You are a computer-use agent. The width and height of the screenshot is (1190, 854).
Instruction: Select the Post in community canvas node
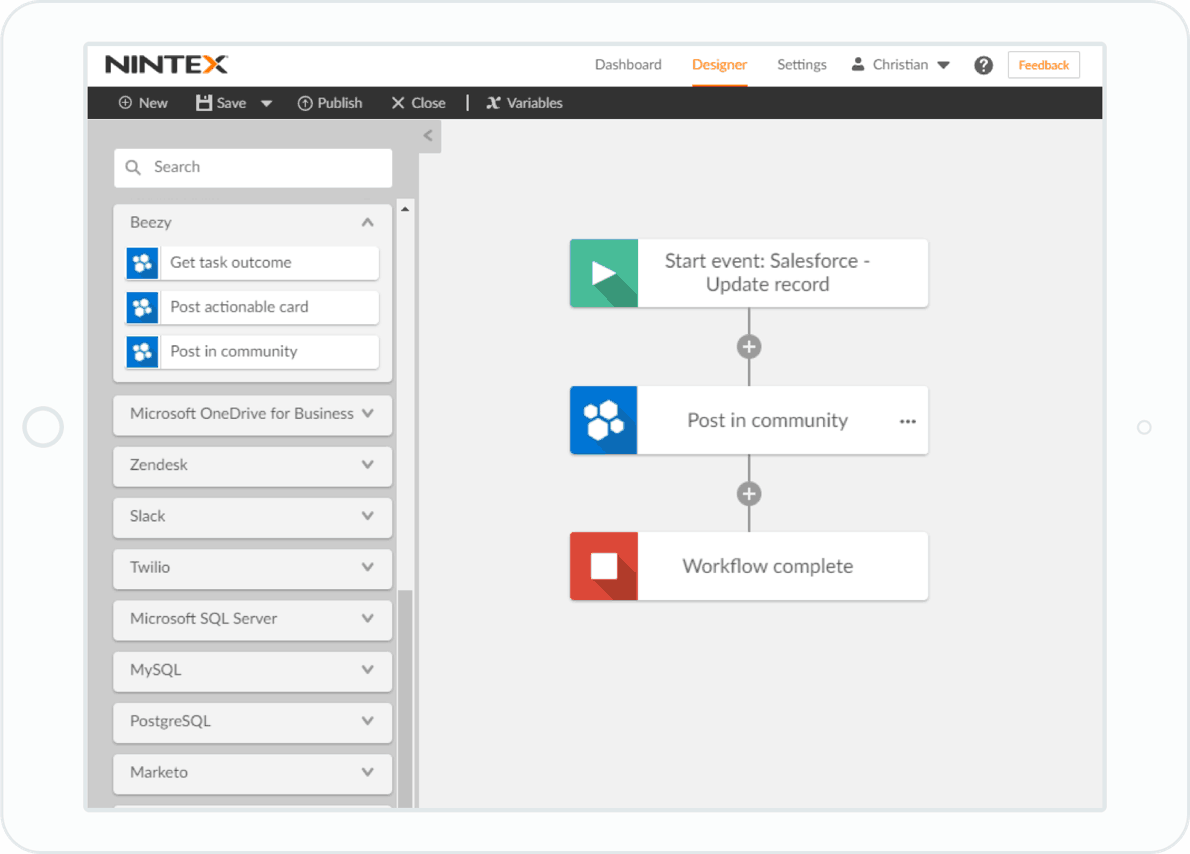tap(749, 421)
